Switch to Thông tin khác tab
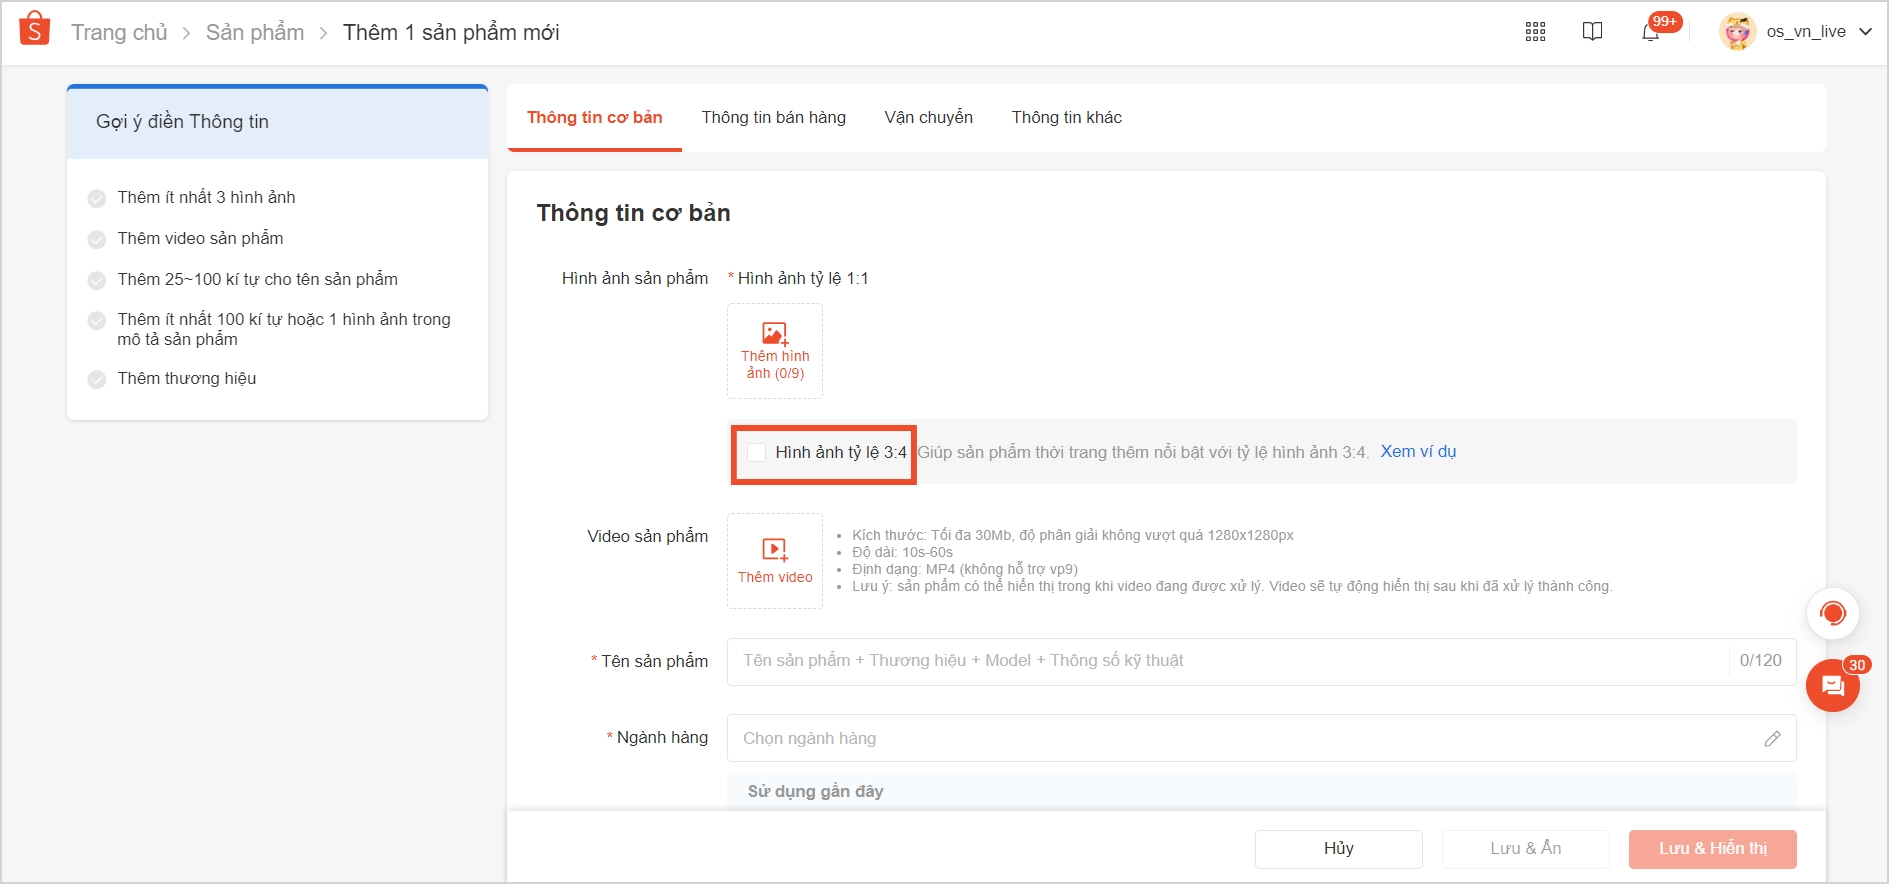Image resolution: width=1889 pixels, height=884 pixels. tap(1066, 118)
